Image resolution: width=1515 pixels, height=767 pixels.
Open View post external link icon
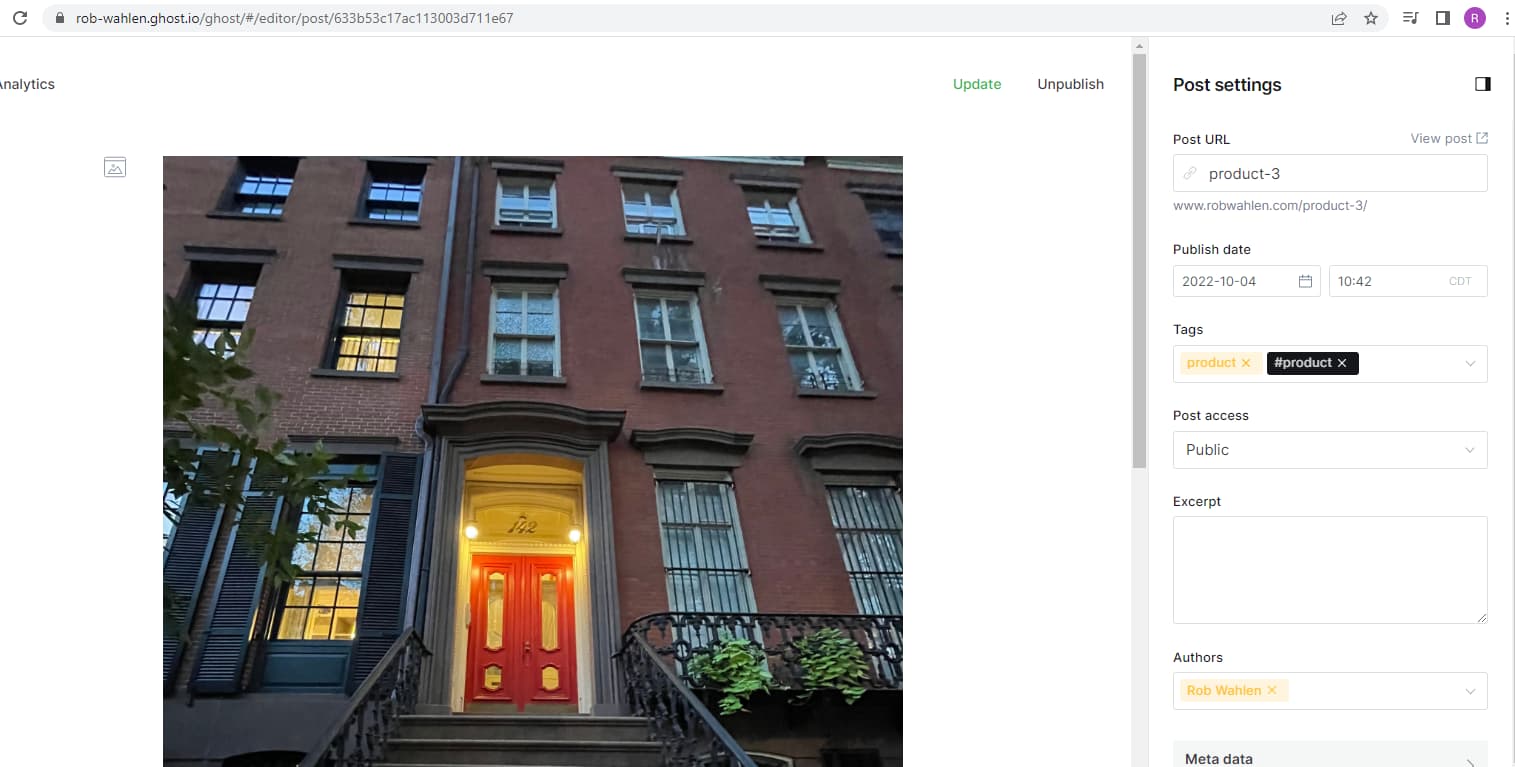[1482, 138]
